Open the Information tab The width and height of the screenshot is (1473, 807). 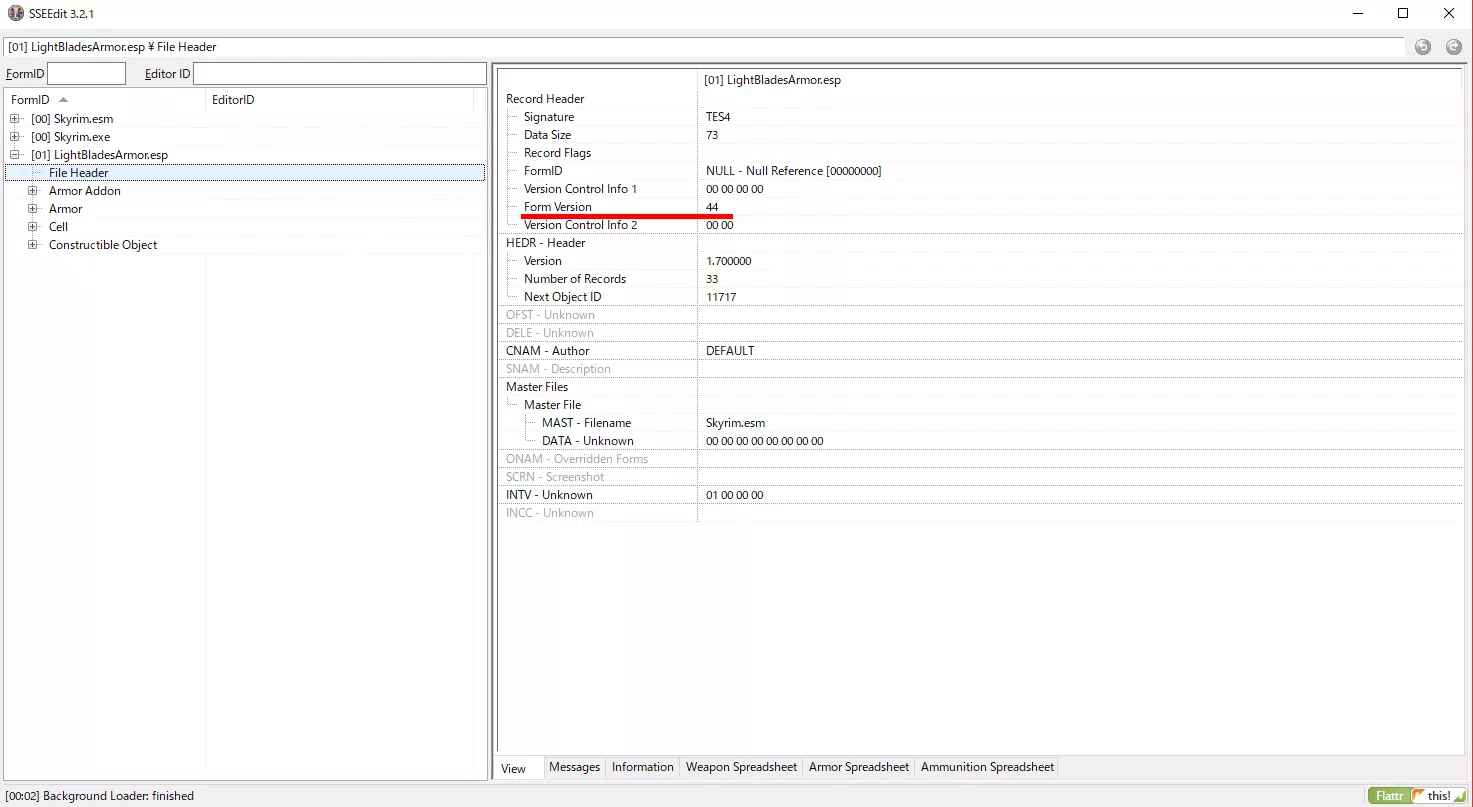(x=643, y=767)
